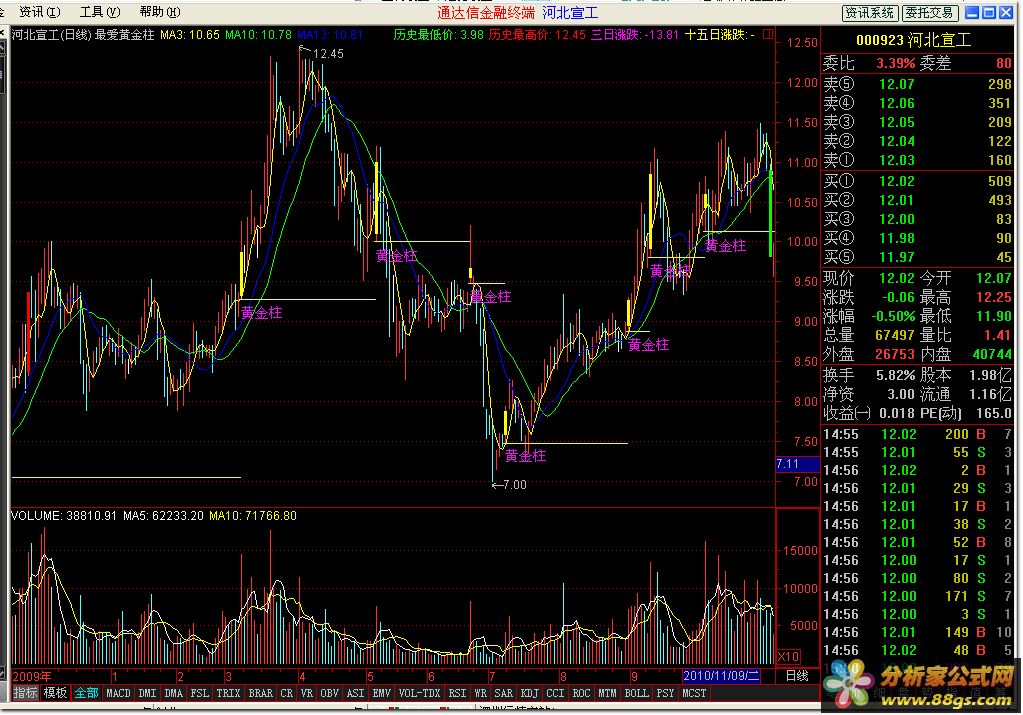This screenshot has width=1023, height=715.
Task: Click the 卖① 12.03 order row
Action: click(x=917, y=160)
